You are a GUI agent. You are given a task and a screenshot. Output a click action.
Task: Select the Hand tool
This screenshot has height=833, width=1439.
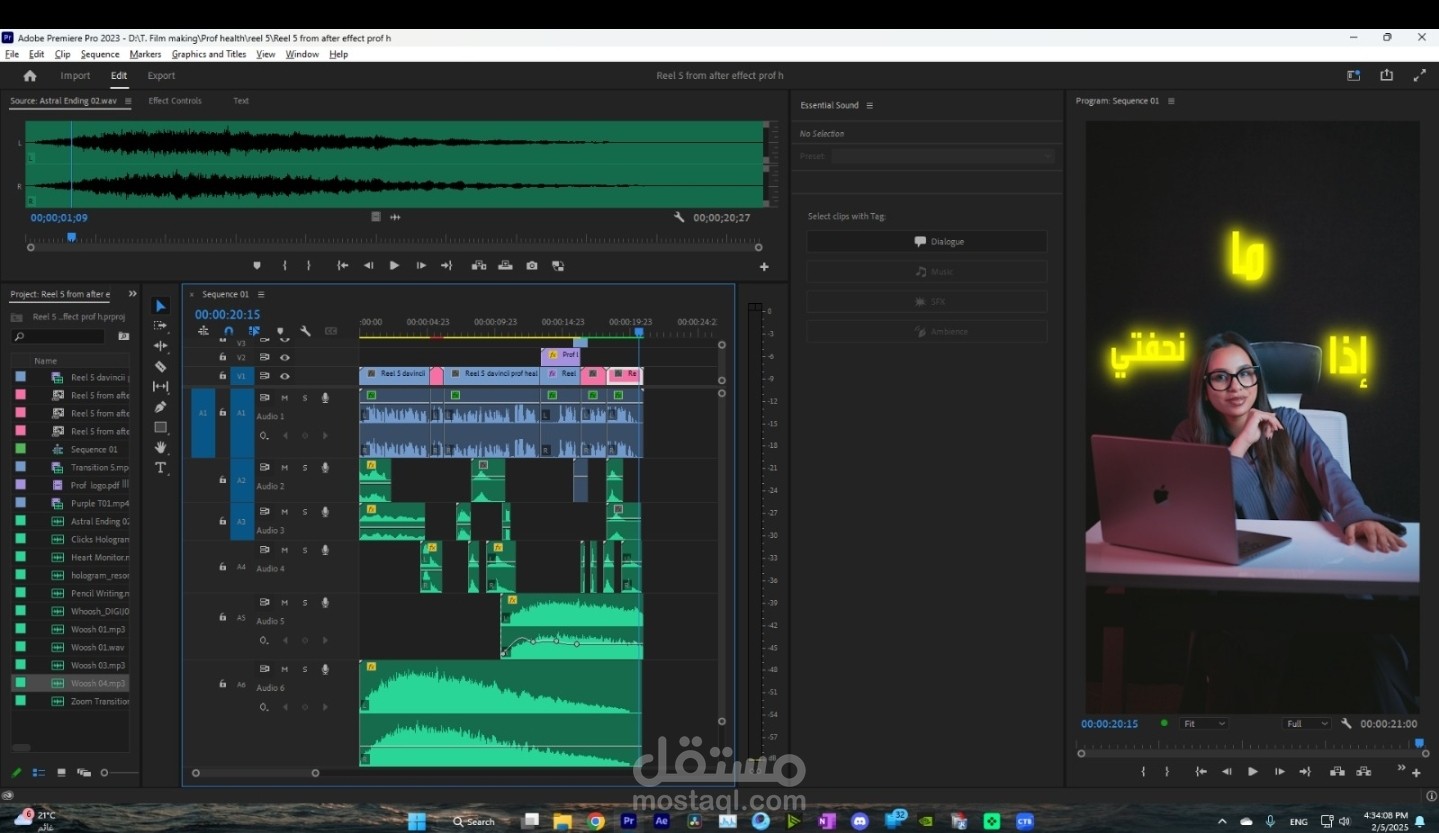160,448
